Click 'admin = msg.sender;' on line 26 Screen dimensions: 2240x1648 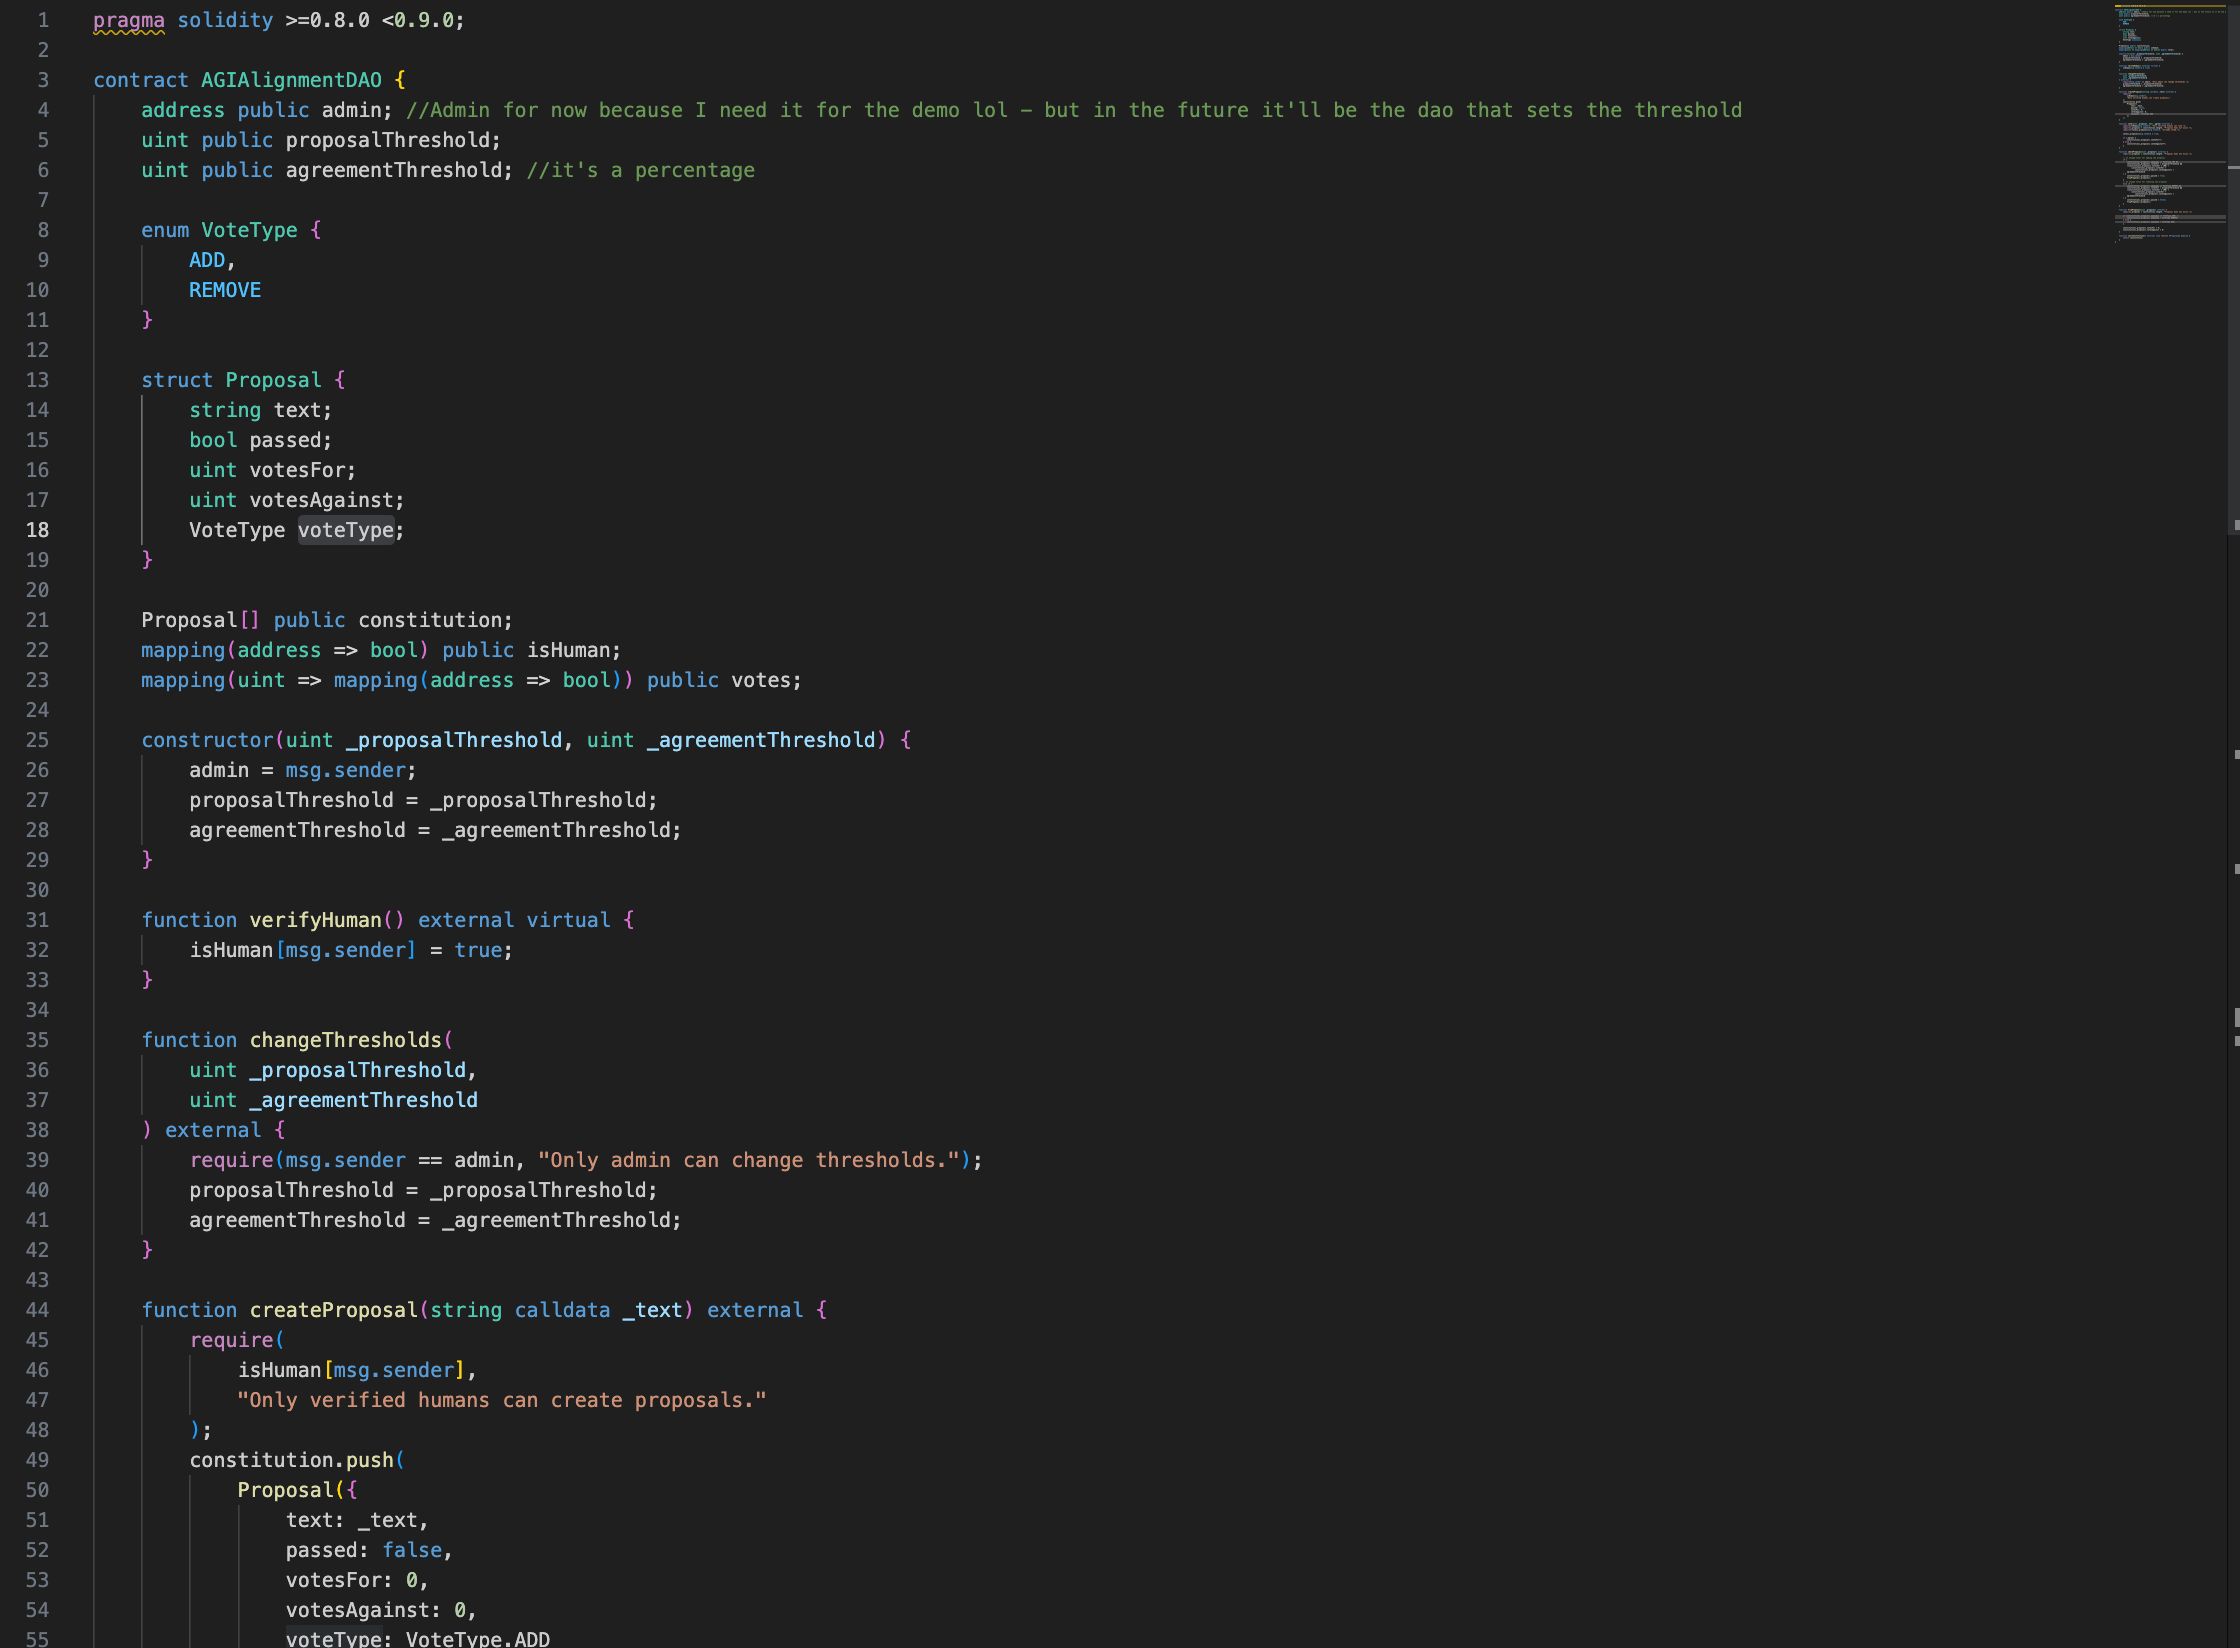[x=303, y=770]
